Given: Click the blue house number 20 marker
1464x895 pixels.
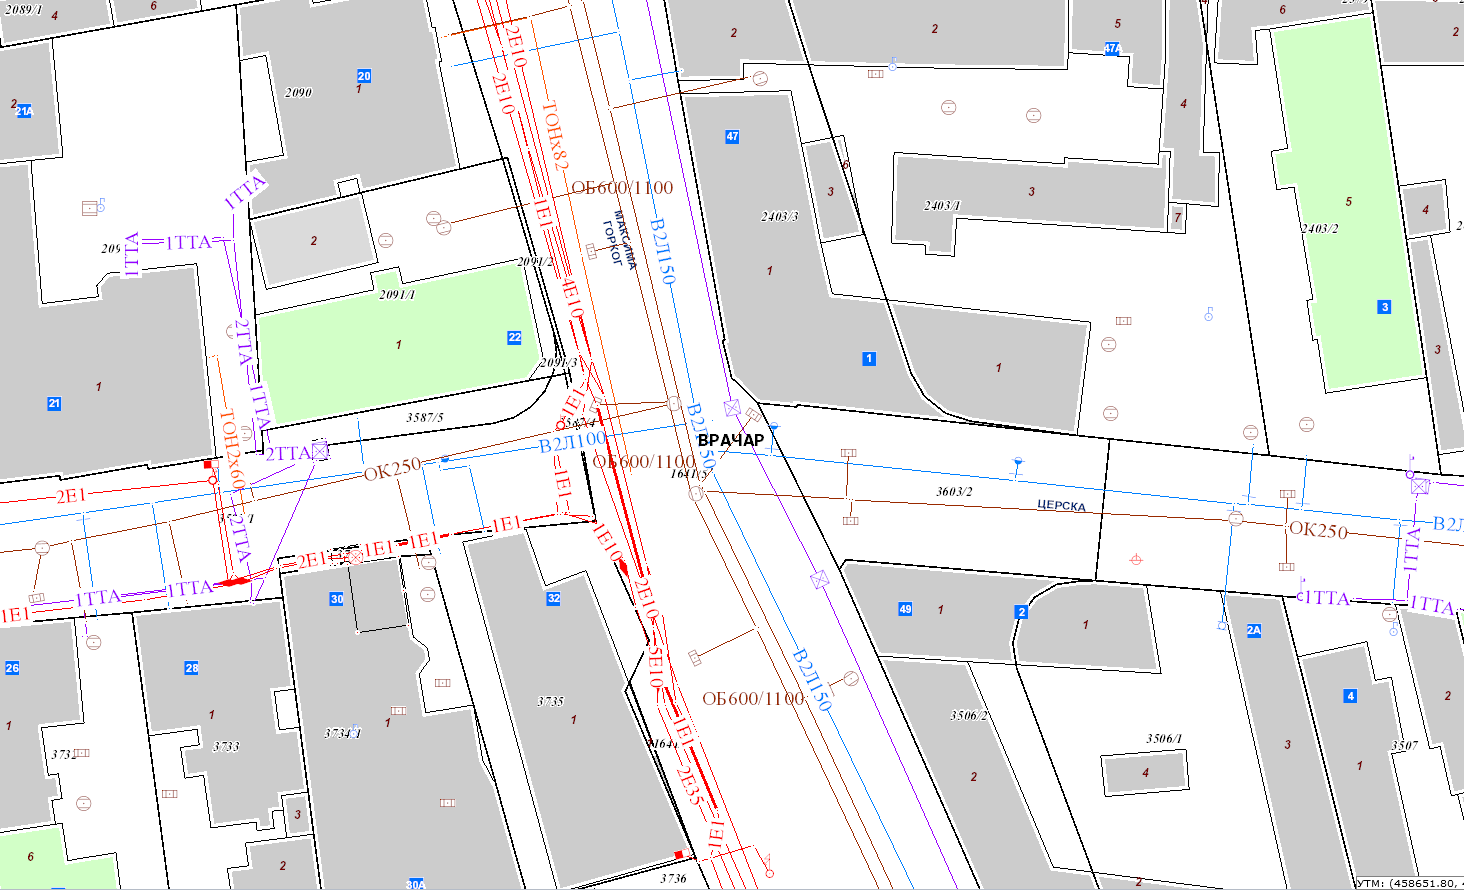Looking at the screenshot, I should [x=364, y=76].
